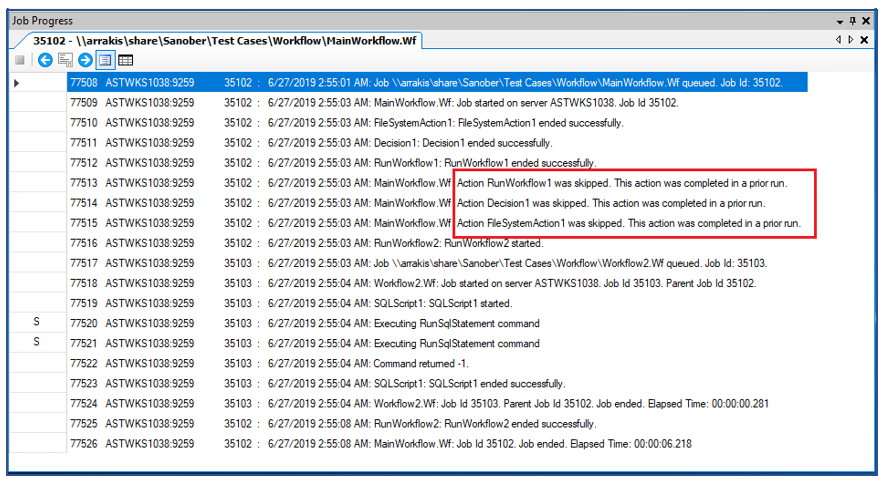Close the 35102 MainWorkflow.Wf tab
The height and width of the screenshot is (490, 887).
[866, 40]
